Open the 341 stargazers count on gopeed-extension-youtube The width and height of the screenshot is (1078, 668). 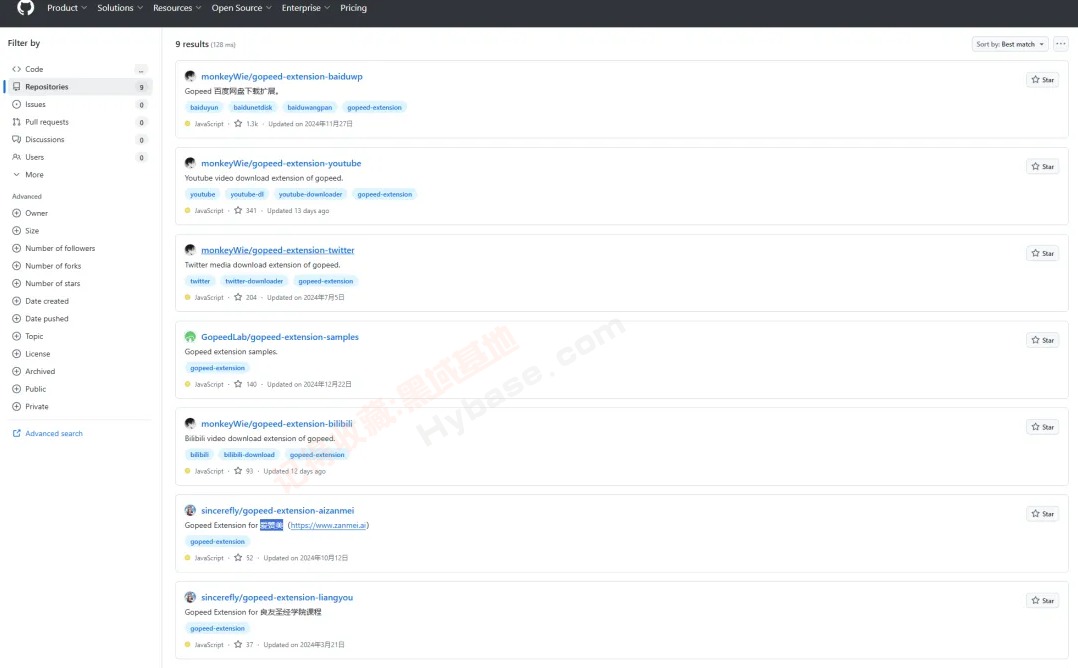pos(245,210)
